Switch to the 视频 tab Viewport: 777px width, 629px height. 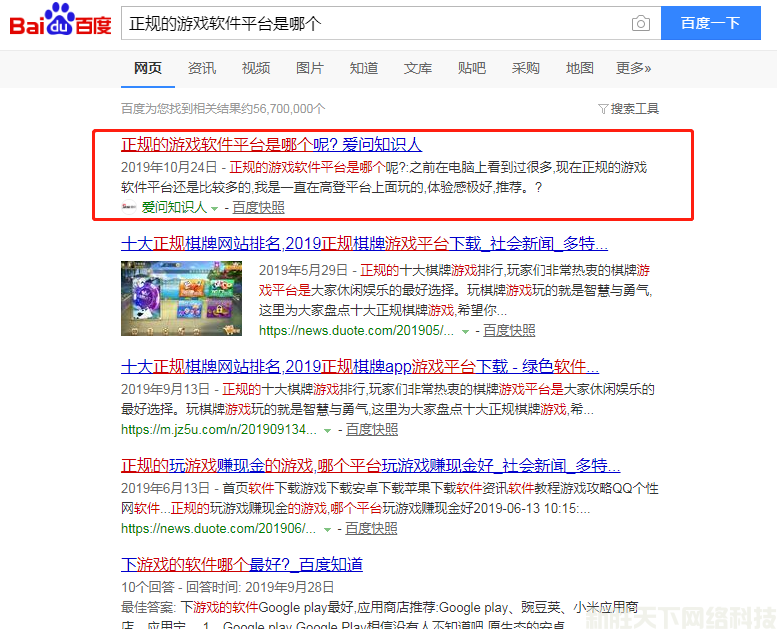tap(256, 68)
